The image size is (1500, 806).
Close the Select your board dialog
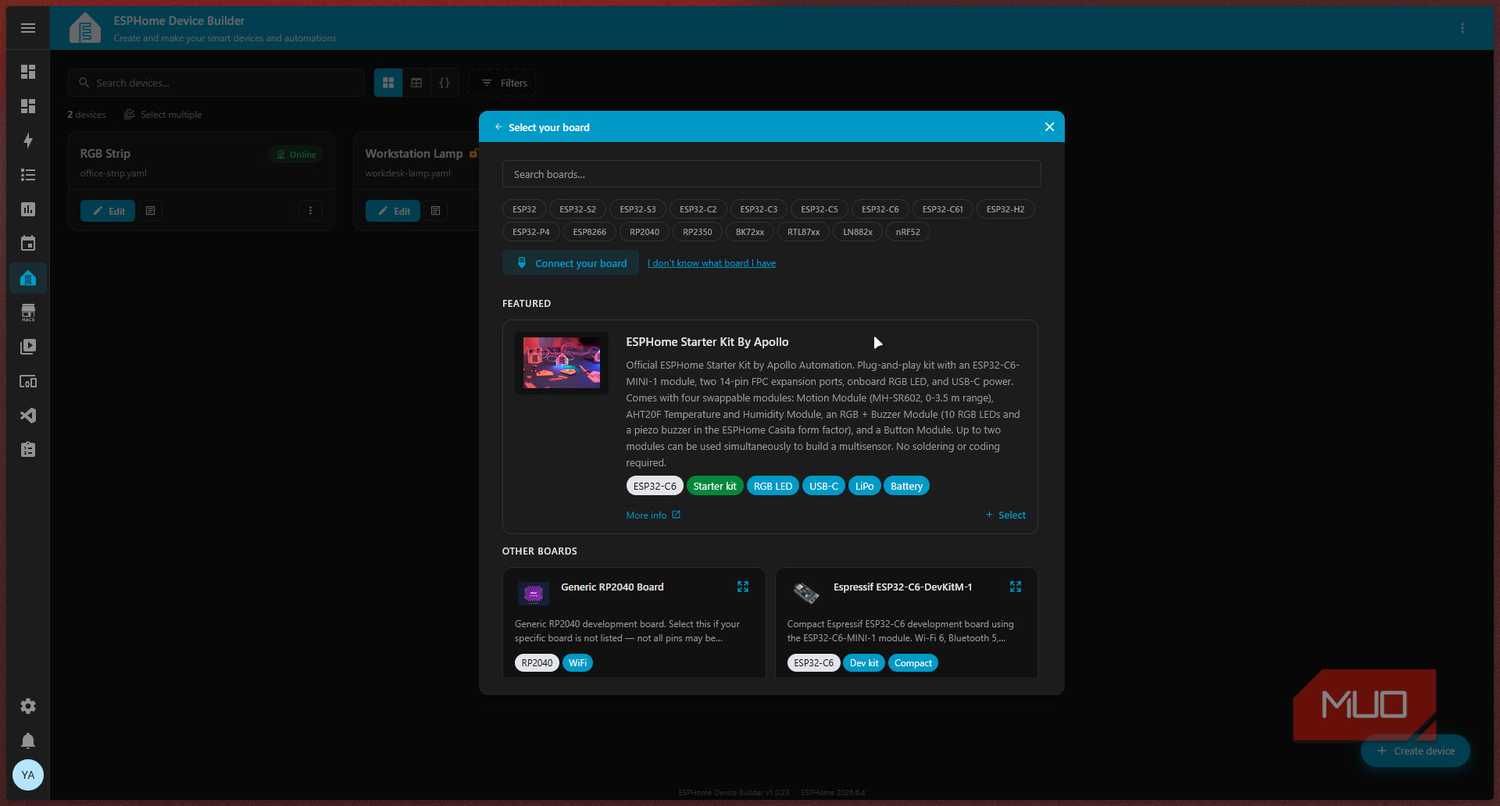click(1049, 127)
